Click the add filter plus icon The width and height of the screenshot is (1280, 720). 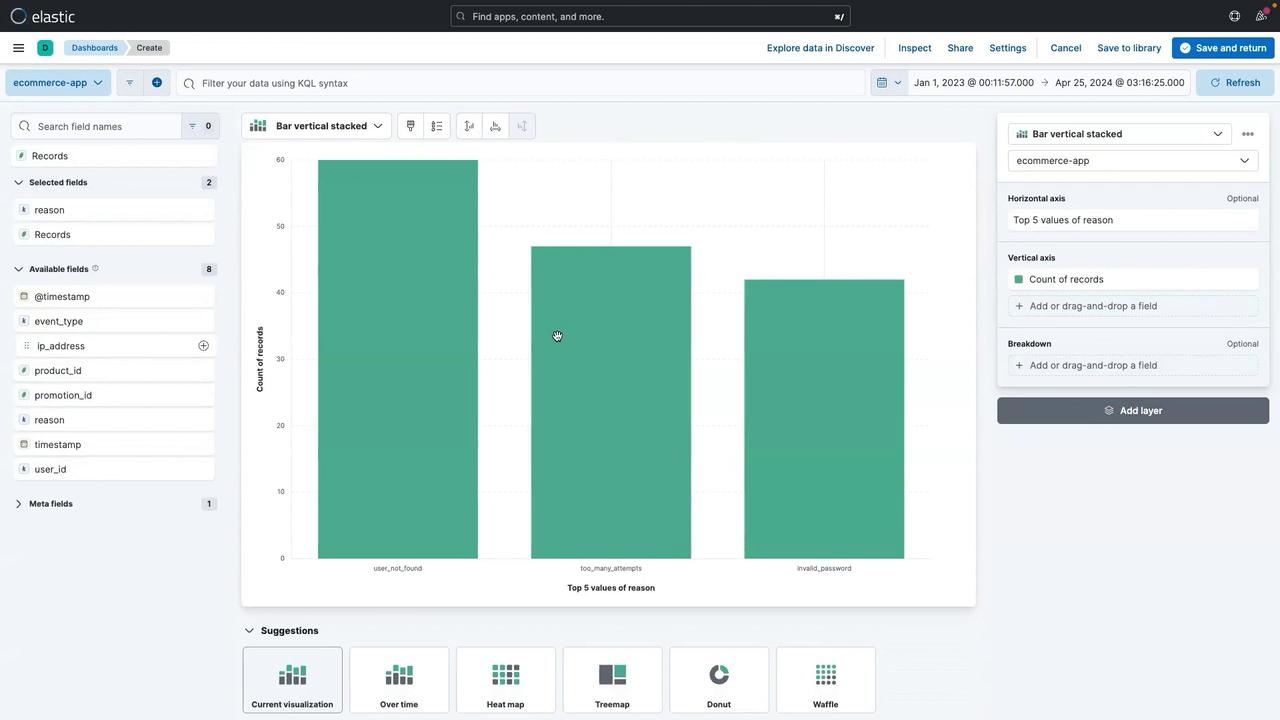point(156,83)
